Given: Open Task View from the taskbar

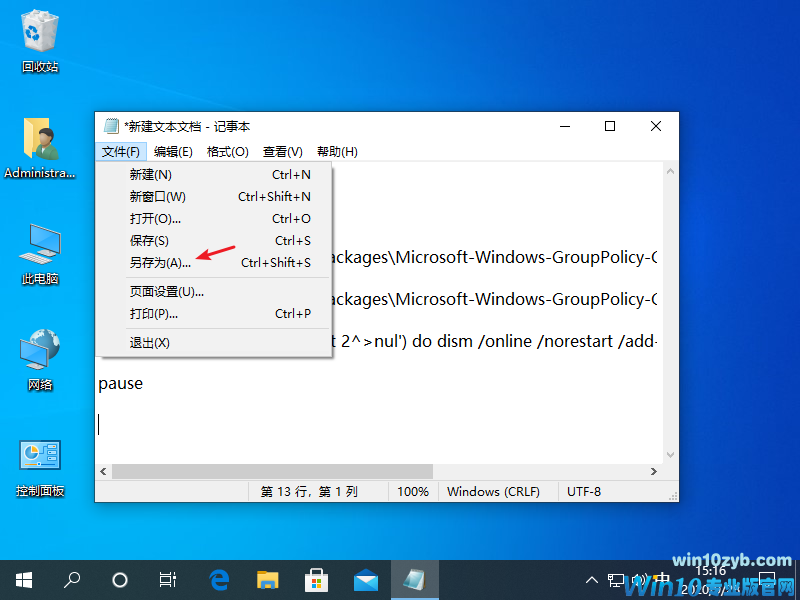Looking at the screenshot, I should pos(167,580).
